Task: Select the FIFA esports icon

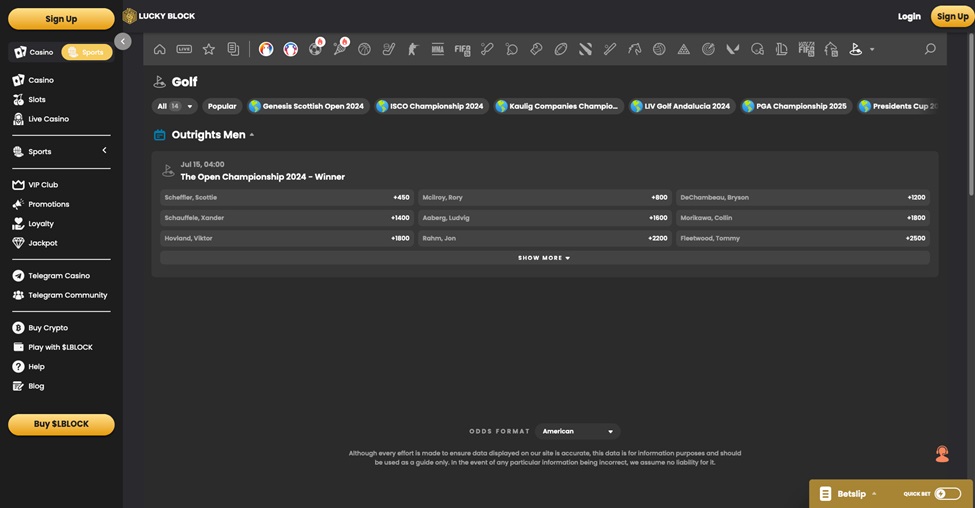Action: coord(462,49)
